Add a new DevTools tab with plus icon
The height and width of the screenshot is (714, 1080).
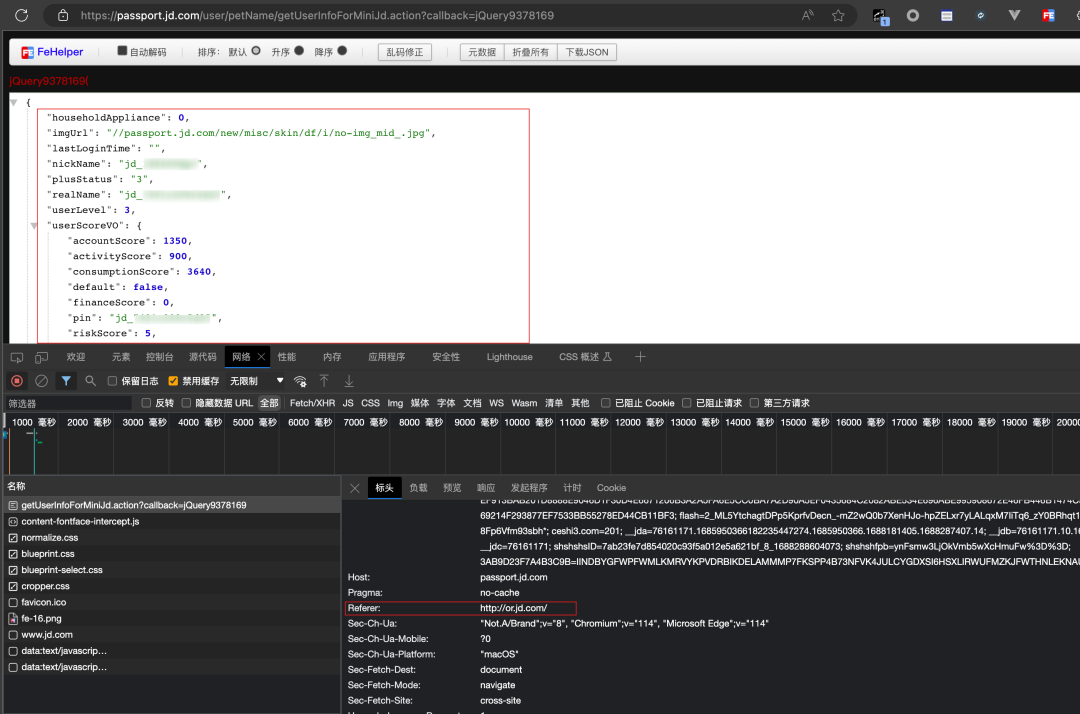[x=640, y=357]
